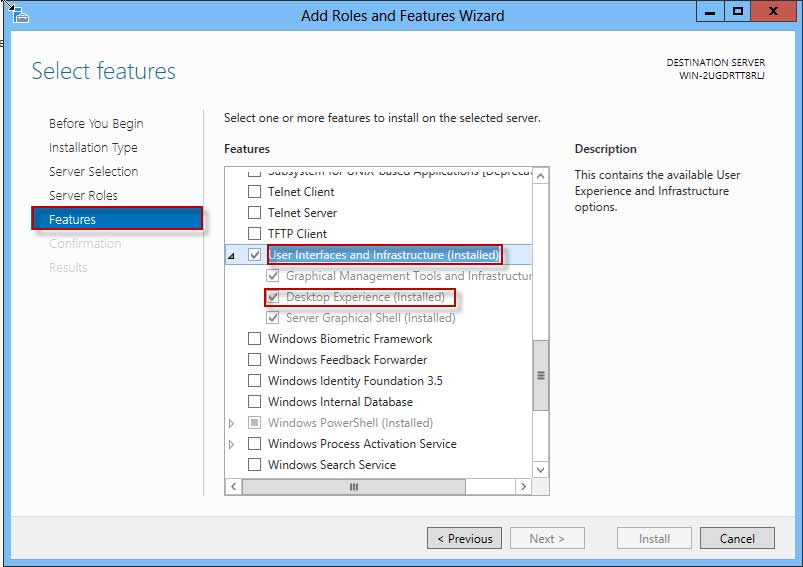
Task: Select Graphical Management Tools and Infrastructure label
Action: 409,276
